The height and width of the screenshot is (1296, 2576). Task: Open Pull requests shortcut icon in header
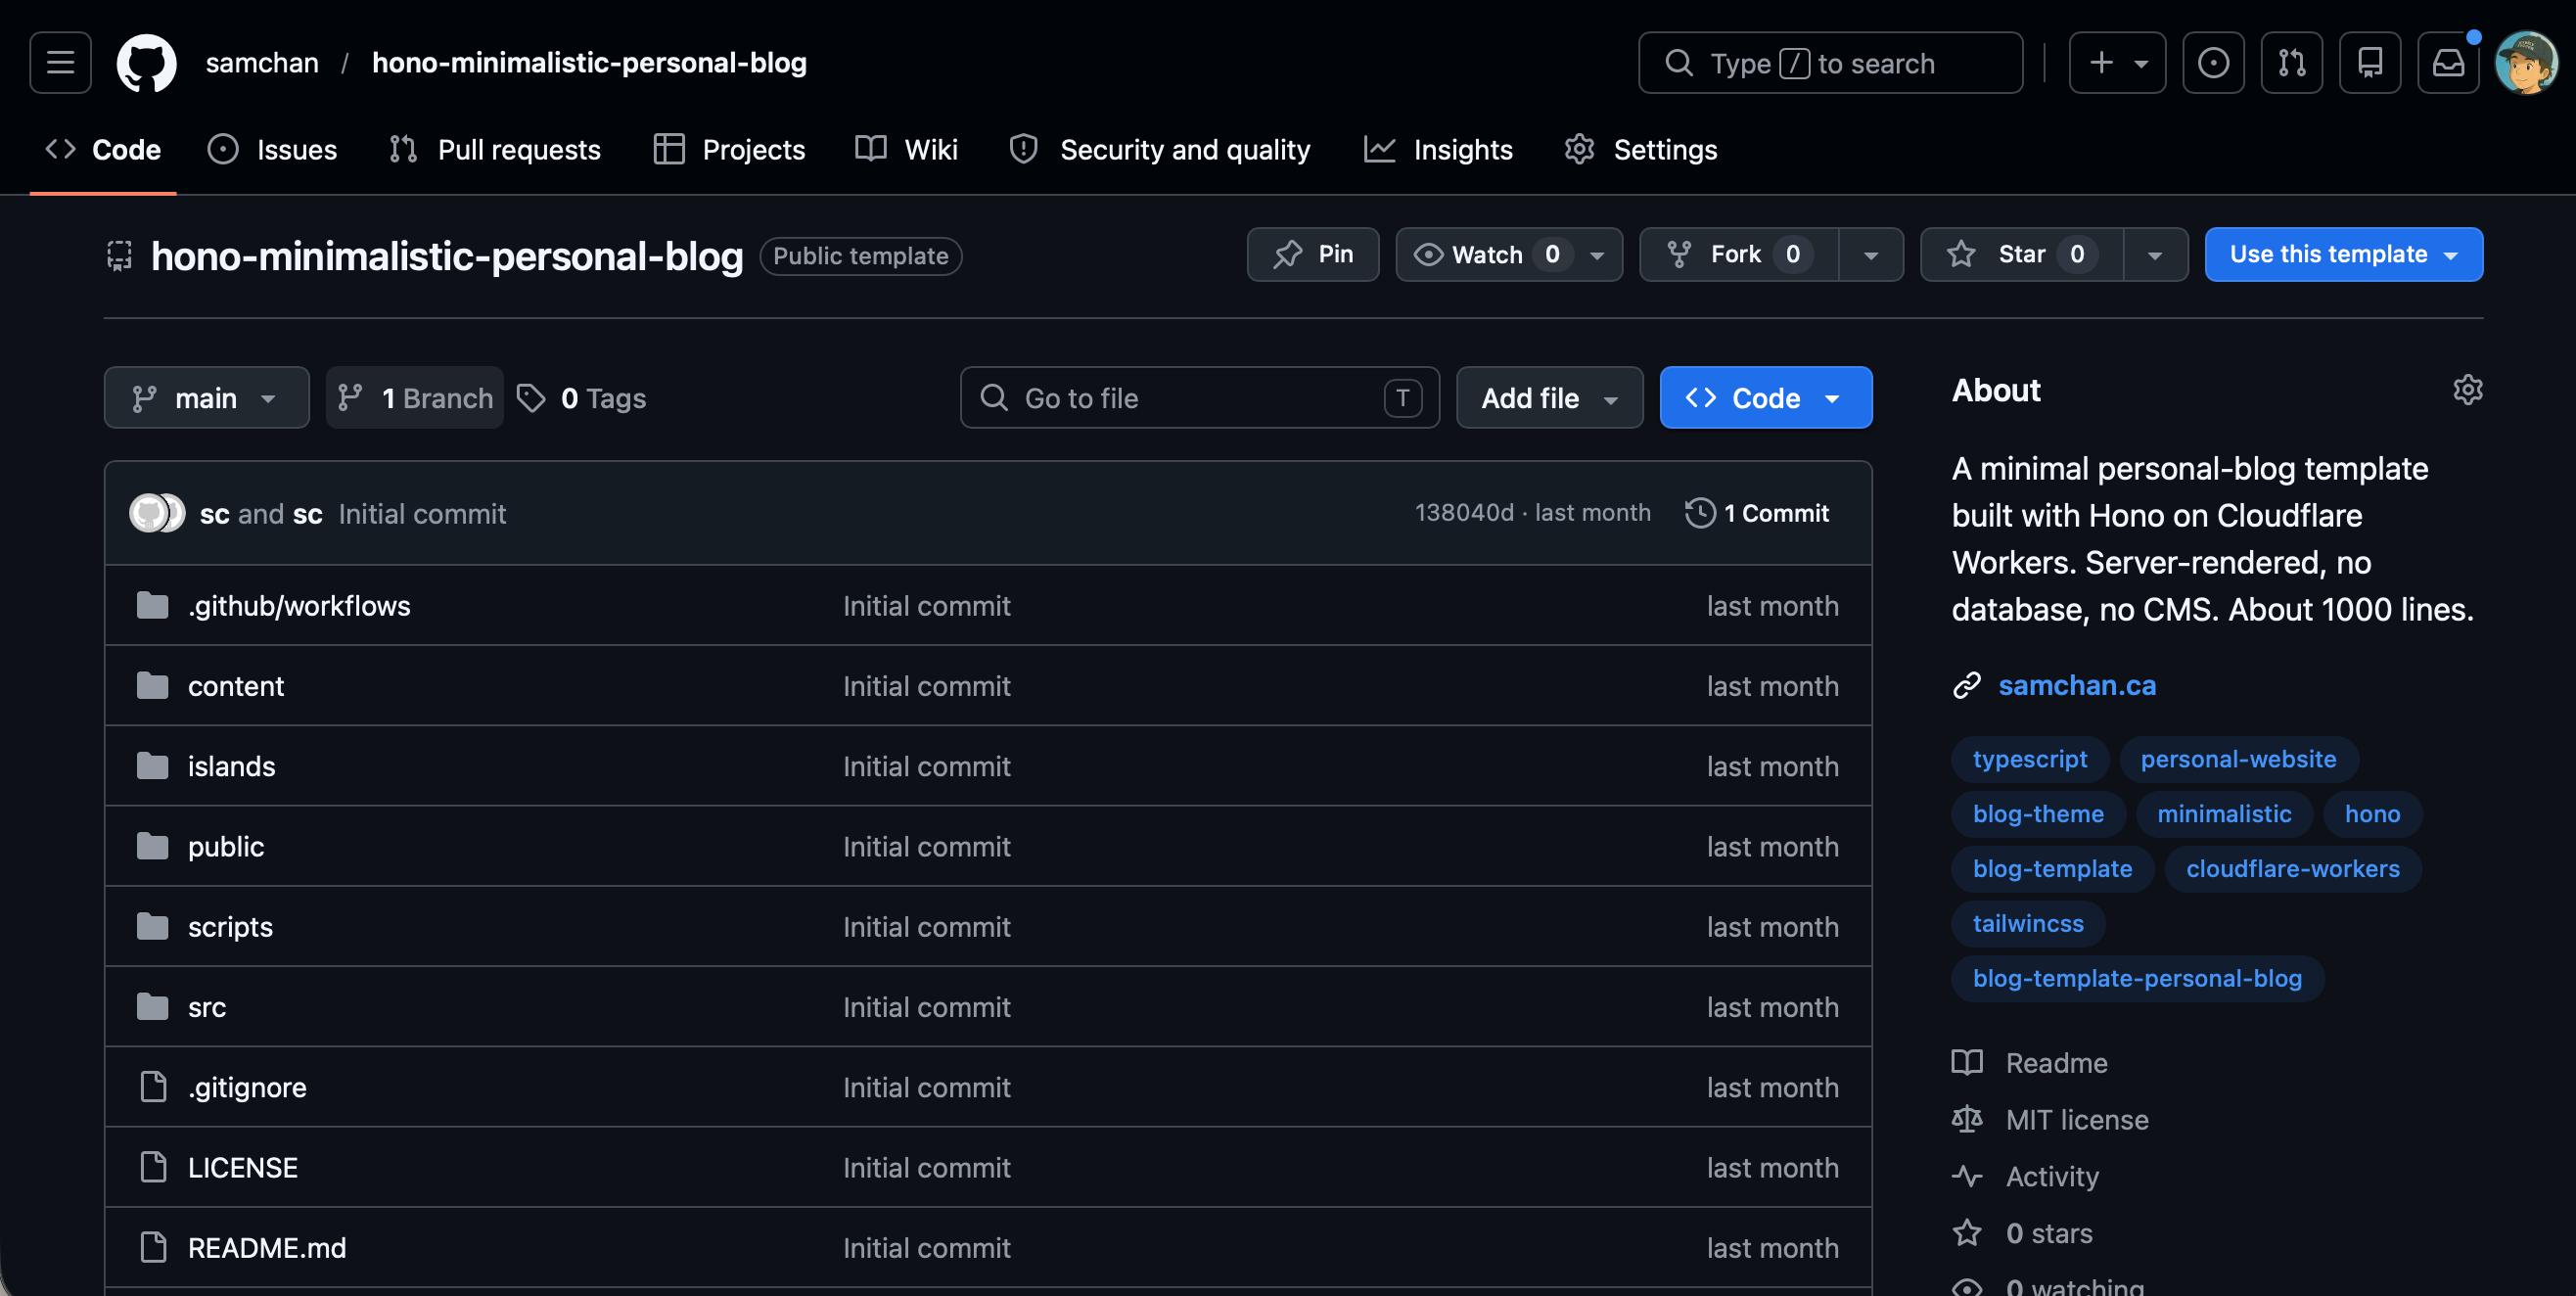(2292, 62)
